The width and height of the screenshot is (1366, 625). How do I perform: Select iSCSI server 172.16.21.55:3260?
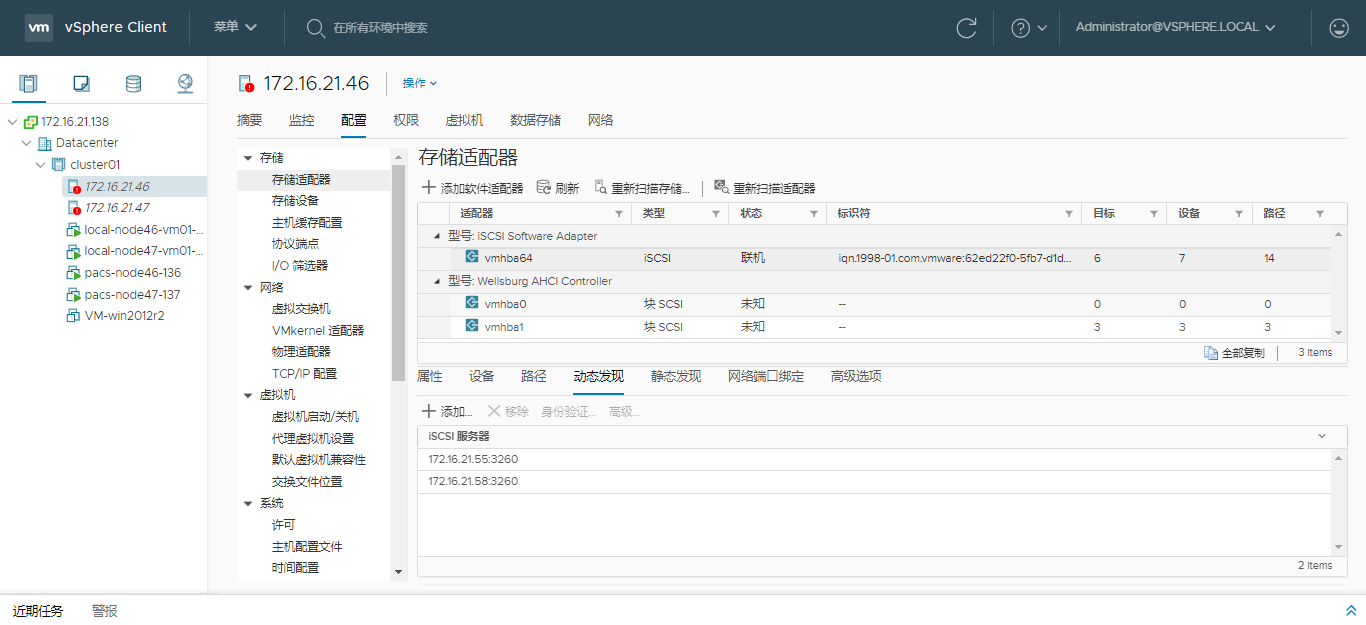pos(874,460)
